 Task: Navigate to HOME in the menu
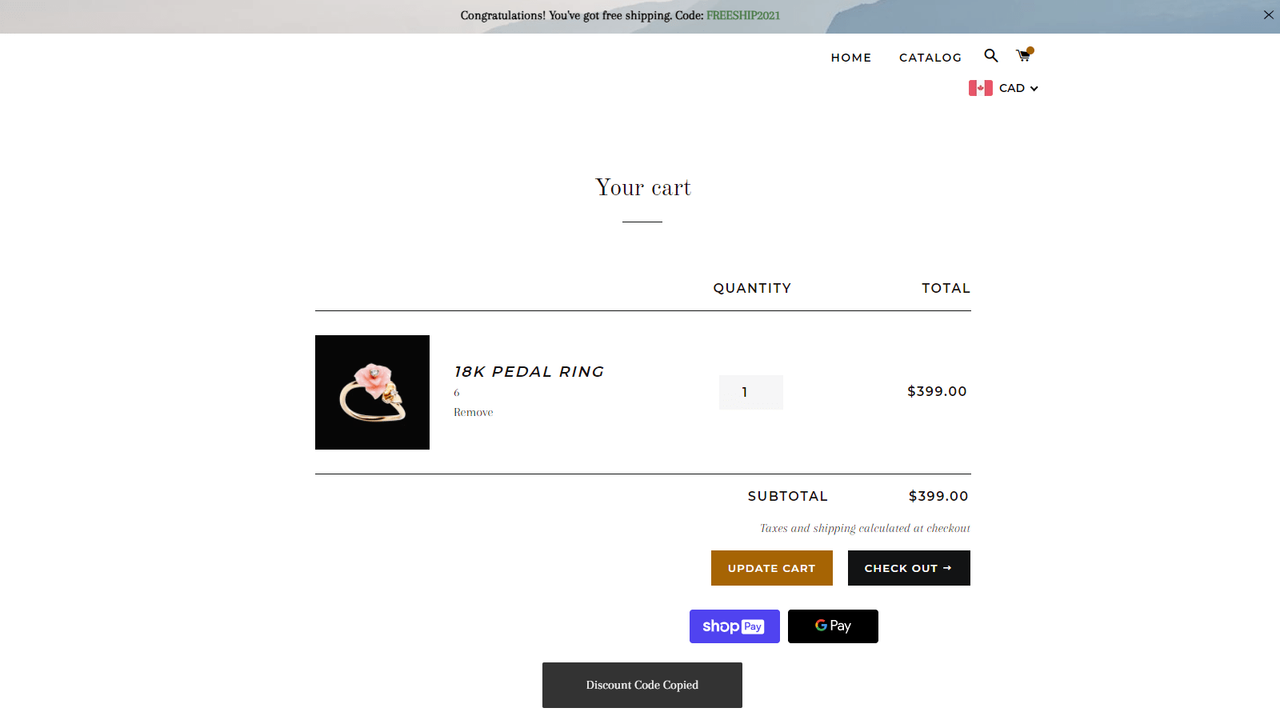click(851, 58)
